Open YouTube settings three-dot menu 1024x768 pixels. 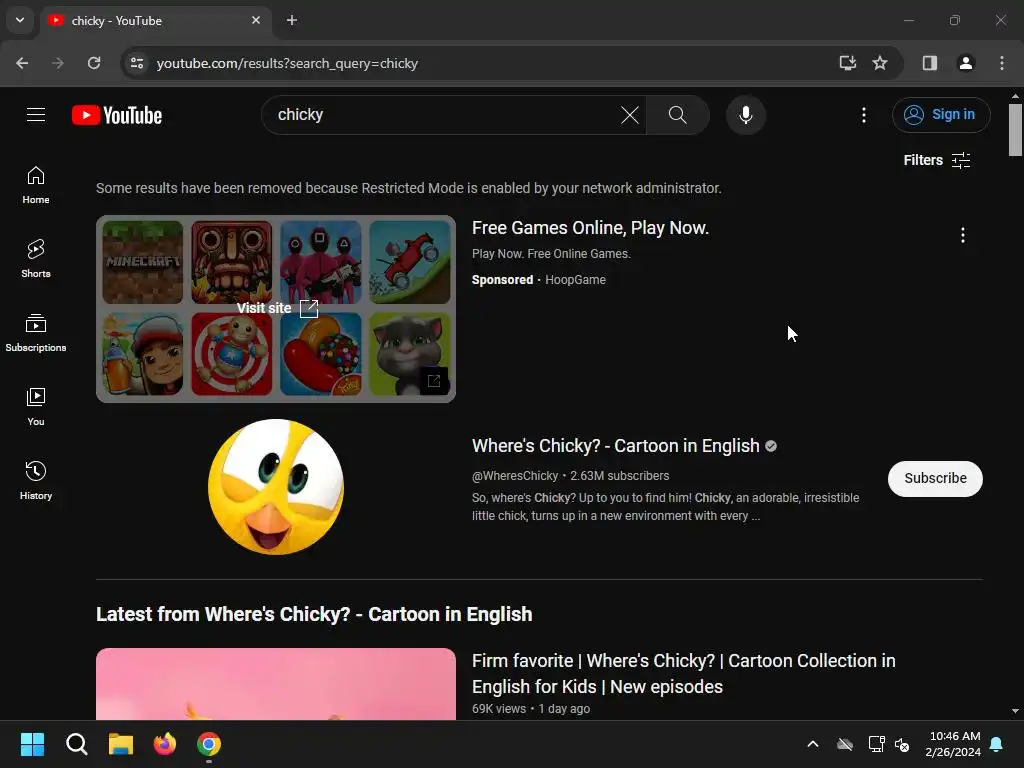[x=863, y=115]
